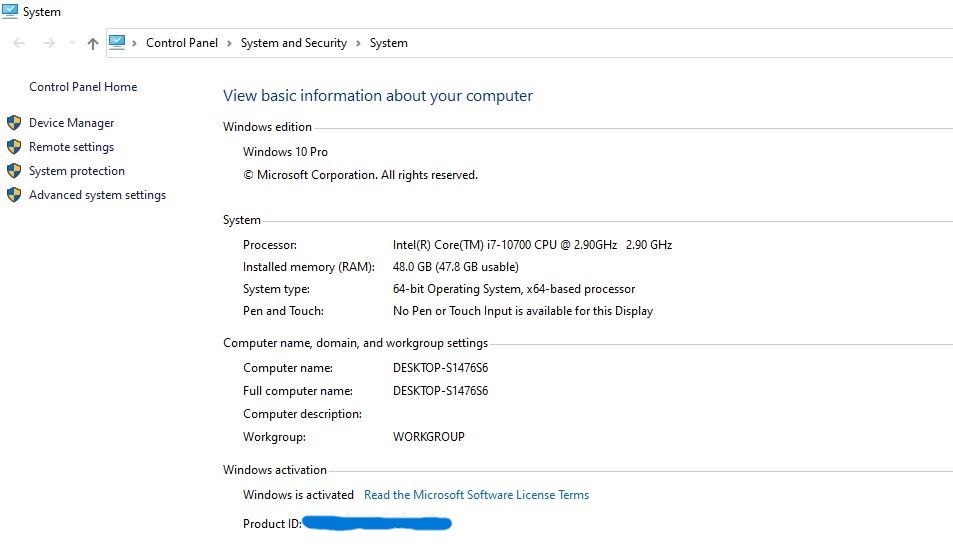Open the Device Manager link
The image size is (953, 558).
click(72, 123)
